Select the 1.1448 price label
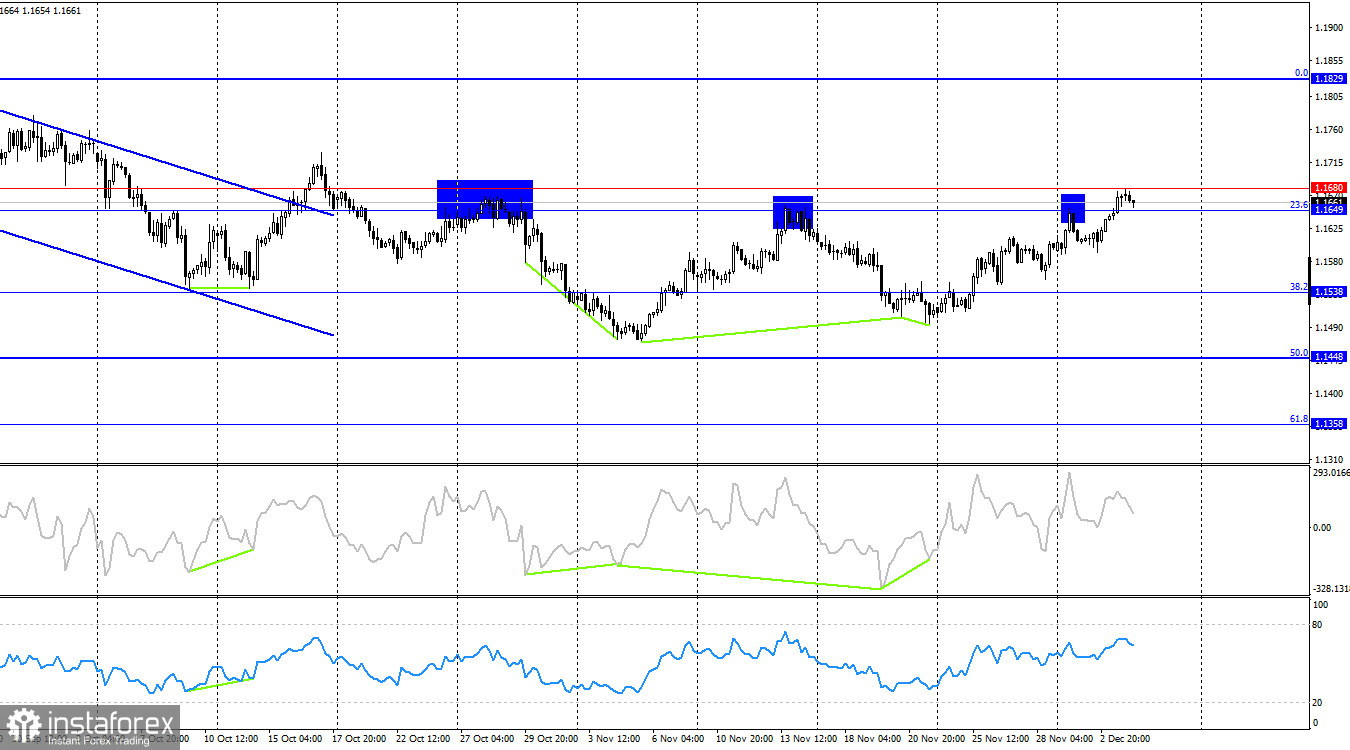 1330,355
